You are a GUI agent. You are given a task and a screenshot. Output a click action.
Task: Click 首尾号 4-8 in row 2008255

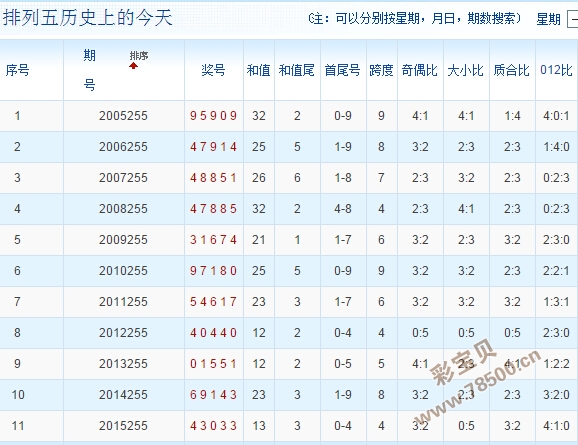tap(342, 209)
